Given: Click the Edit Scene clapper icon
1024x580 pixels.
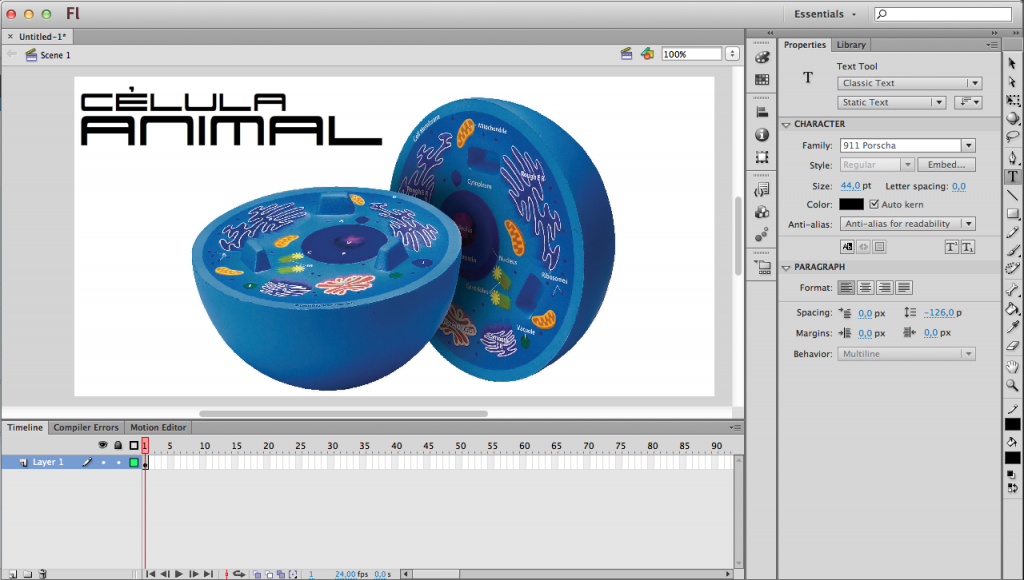Looking at the screenshot, I should pos(626,54).
